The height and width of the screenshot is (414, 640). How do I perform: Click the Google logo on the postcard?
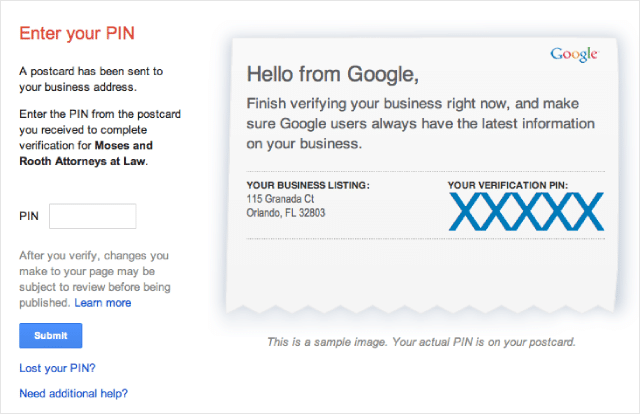point(574,54)
